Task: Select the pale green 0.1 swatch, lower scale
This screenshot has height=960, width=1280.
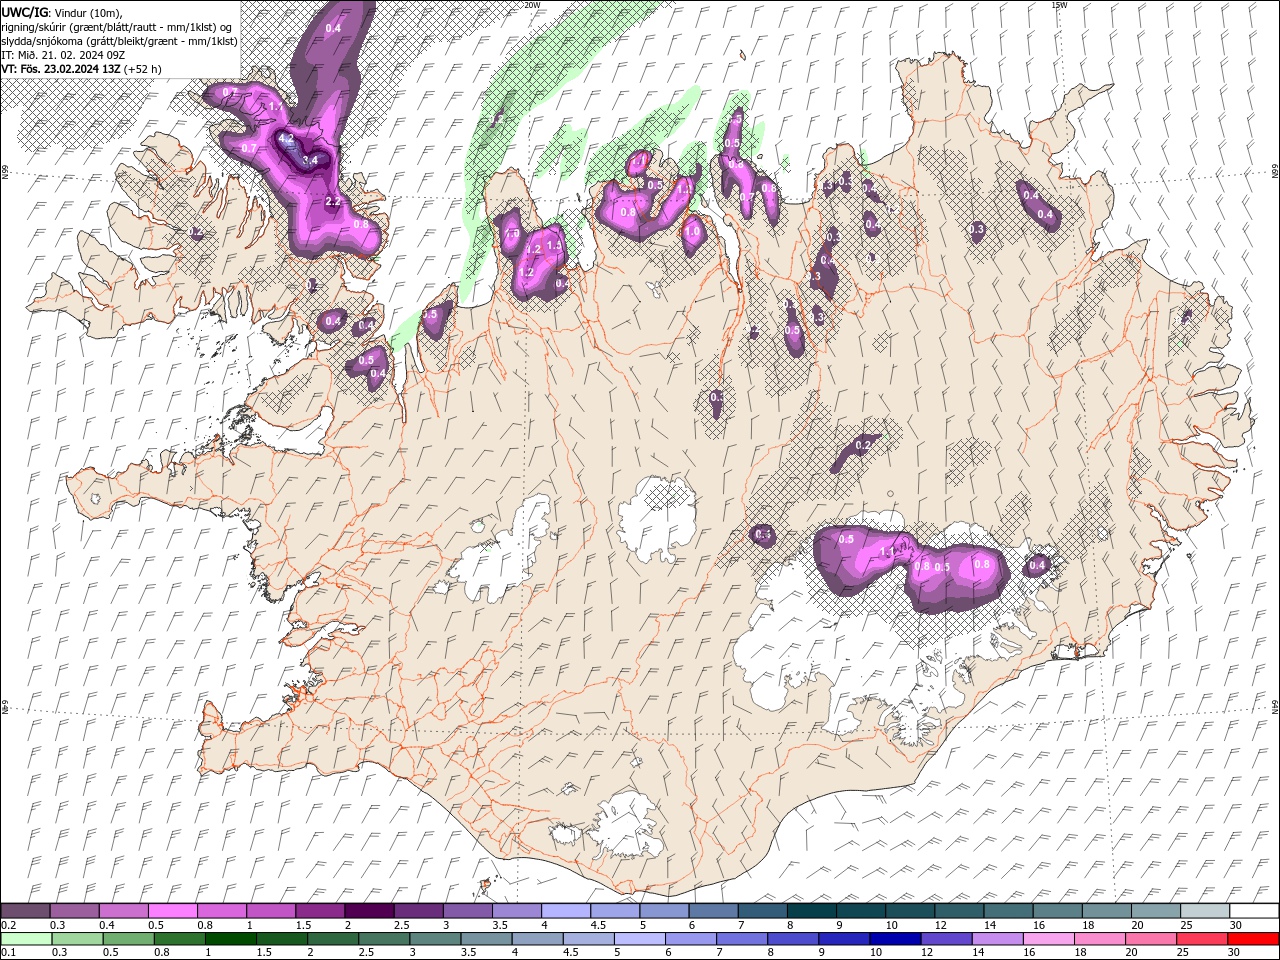Action: [x=26, y=939]
